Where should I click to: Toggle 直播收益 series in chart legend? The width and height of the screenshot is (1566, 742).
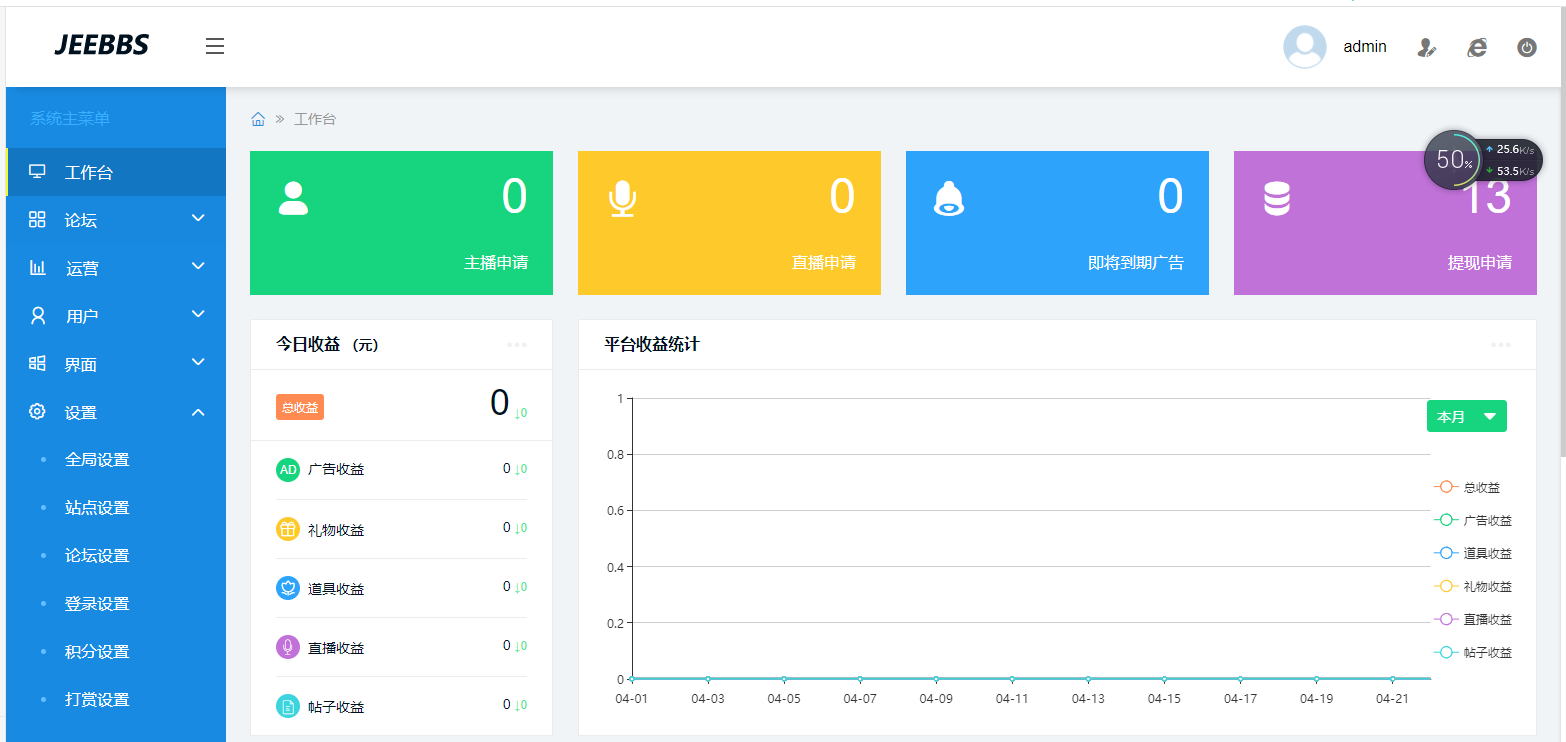click(1472, 619)
